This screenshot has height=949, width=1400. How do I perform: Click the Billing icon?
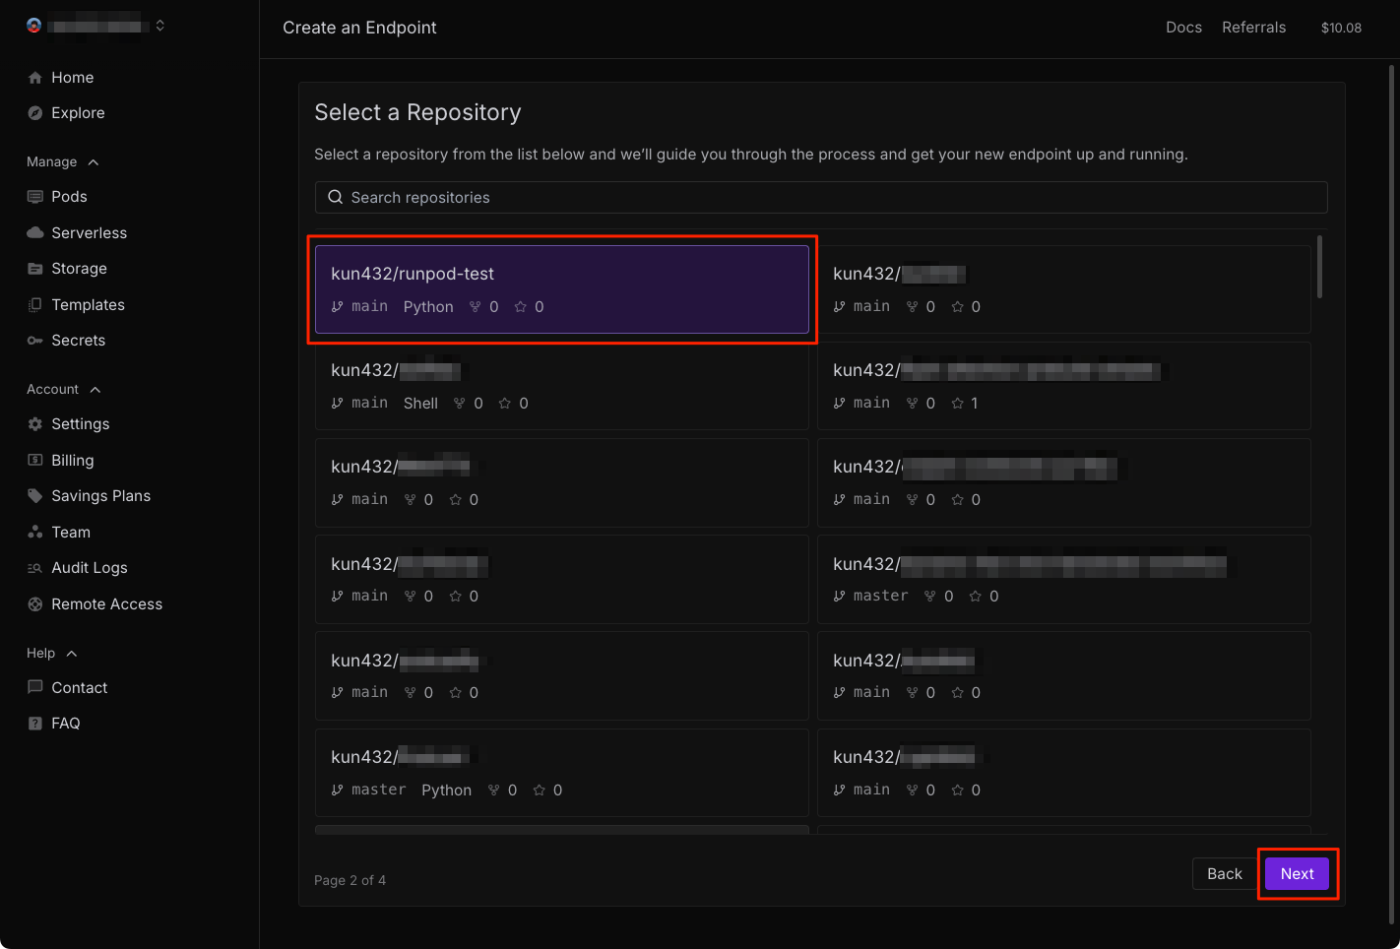(x=35, y=461)
